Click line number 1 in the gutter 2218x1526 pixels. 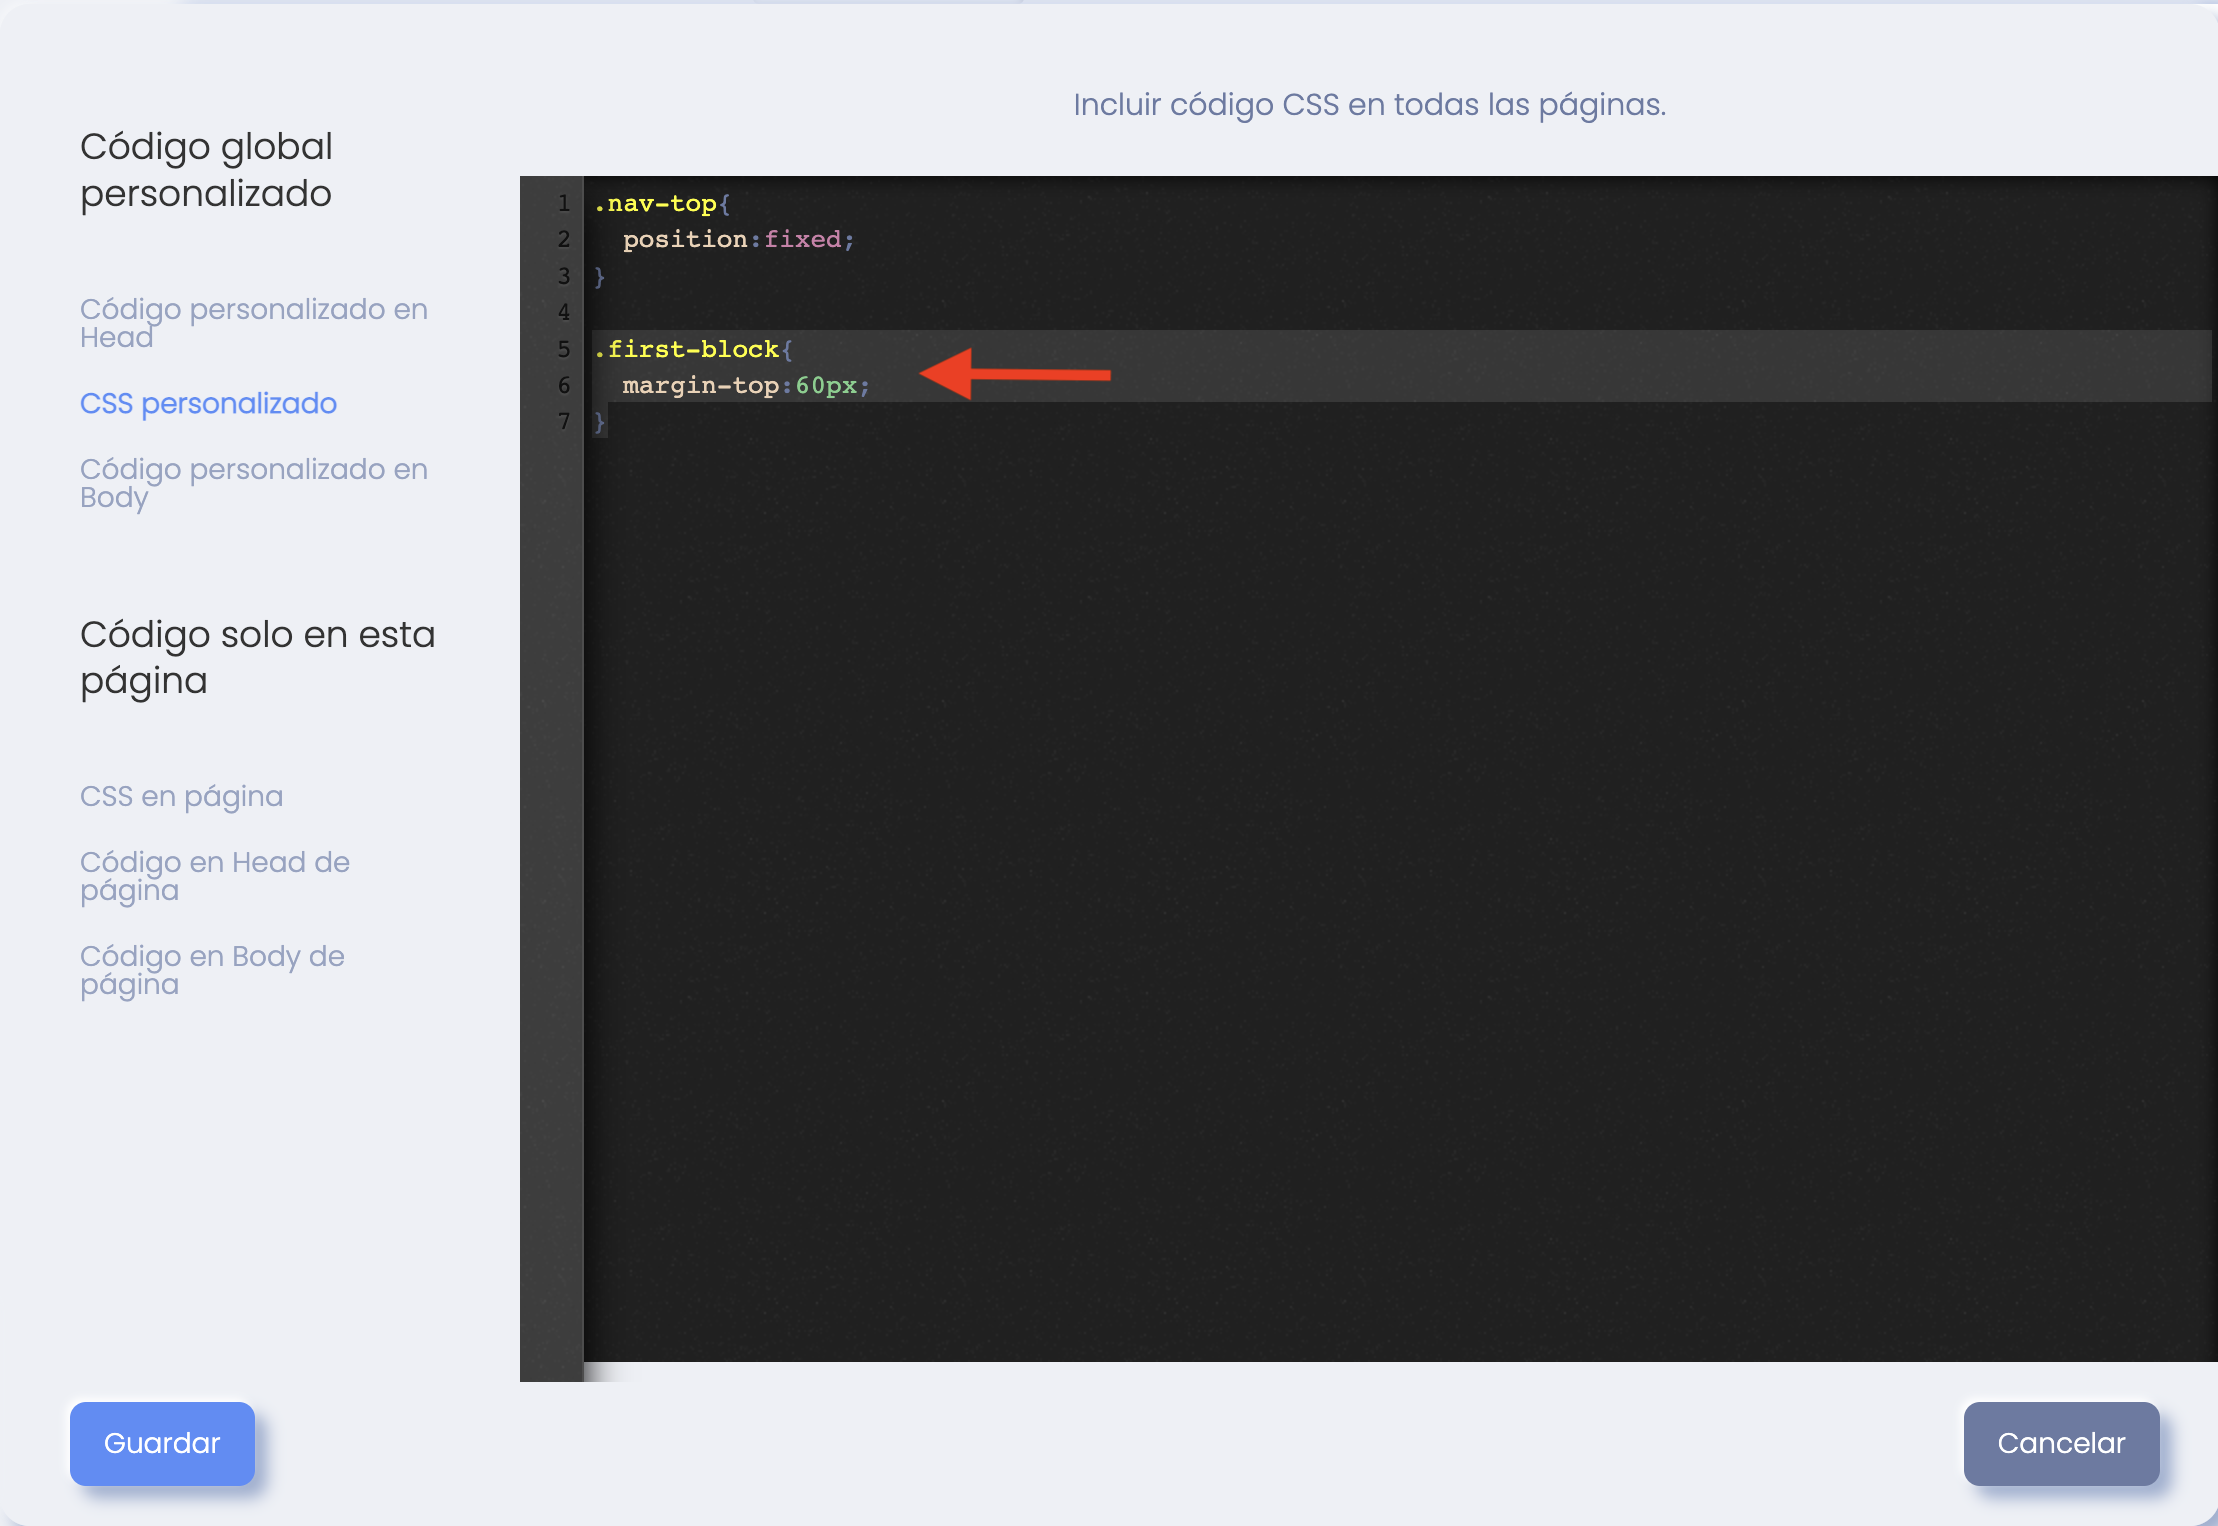click(x=563, y=203)
